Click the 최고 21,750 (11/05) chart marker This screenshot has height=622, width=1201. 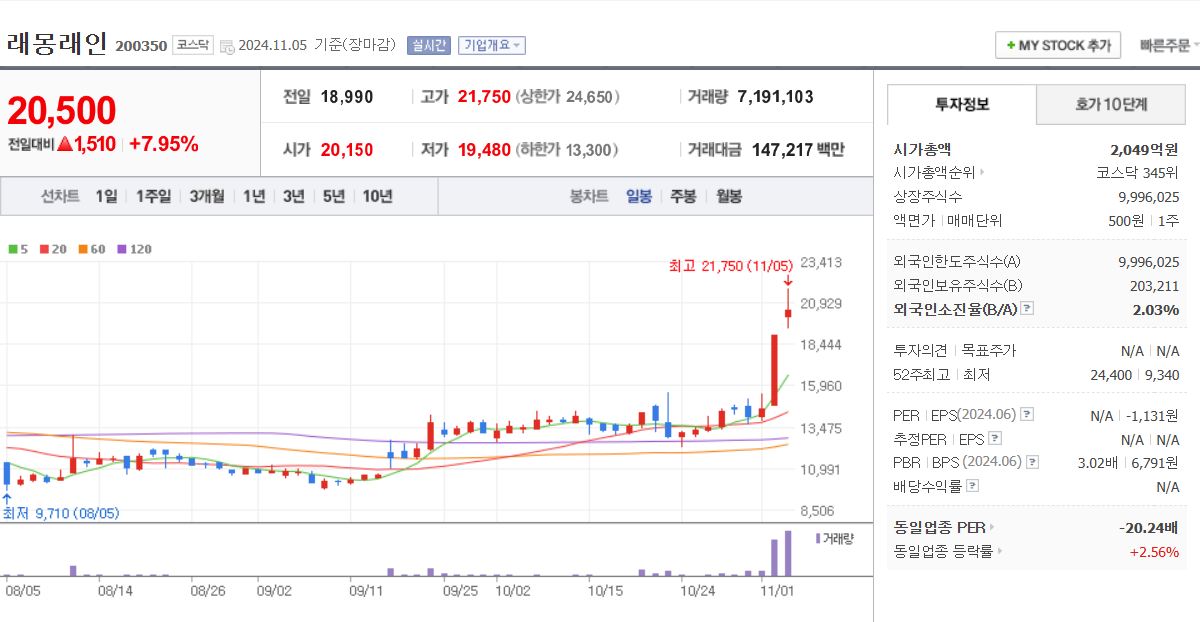coord(731,266)
